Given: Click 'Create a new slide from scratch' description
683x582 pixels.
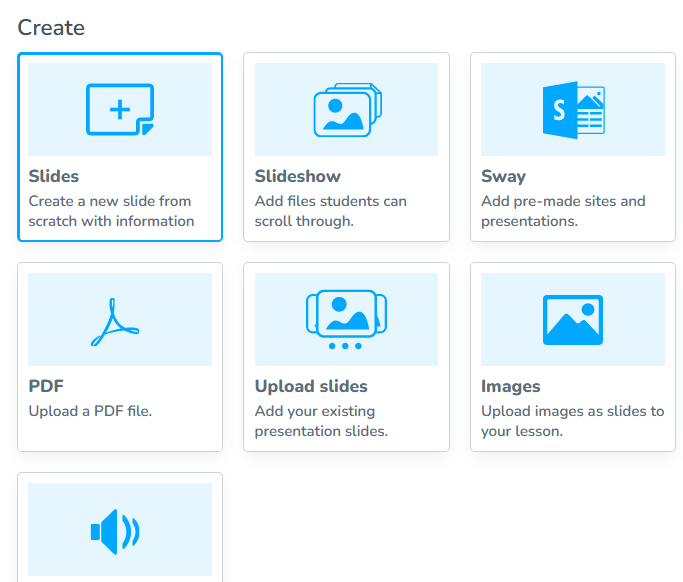Looking at the screenshot, I should point(111,211).
